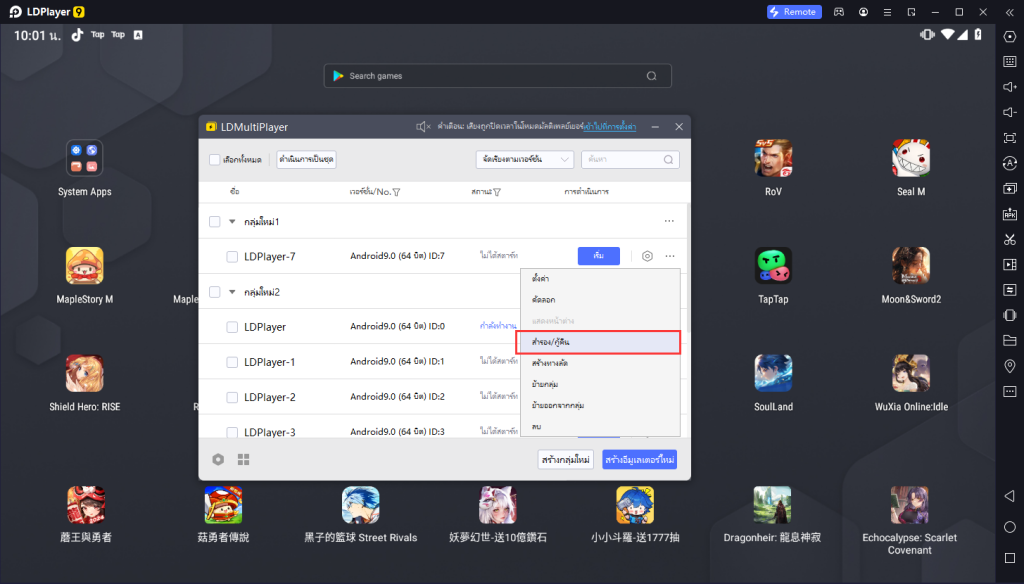Click the สร้างกลุ่มใหม่ new group button
The height and width of the screenshot is (584, 1024).
click(x=566, y=460)
